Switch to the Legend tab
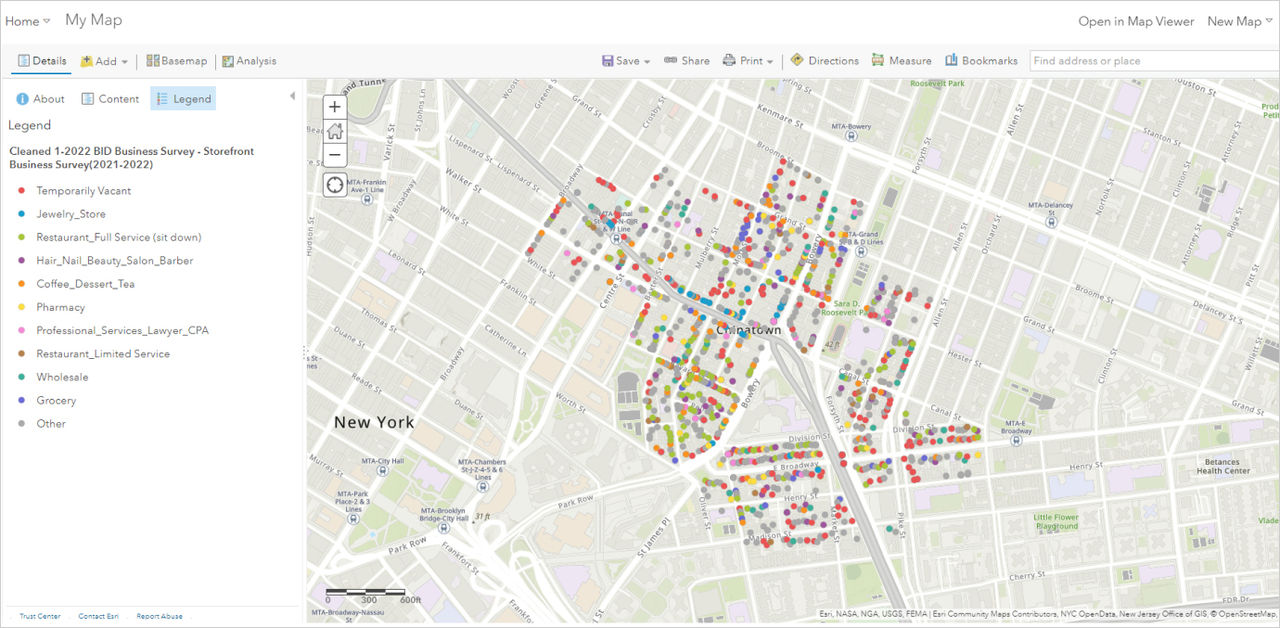Image resolution: width=1280 pixels, height=628 pixels. (x=183, y=99)
